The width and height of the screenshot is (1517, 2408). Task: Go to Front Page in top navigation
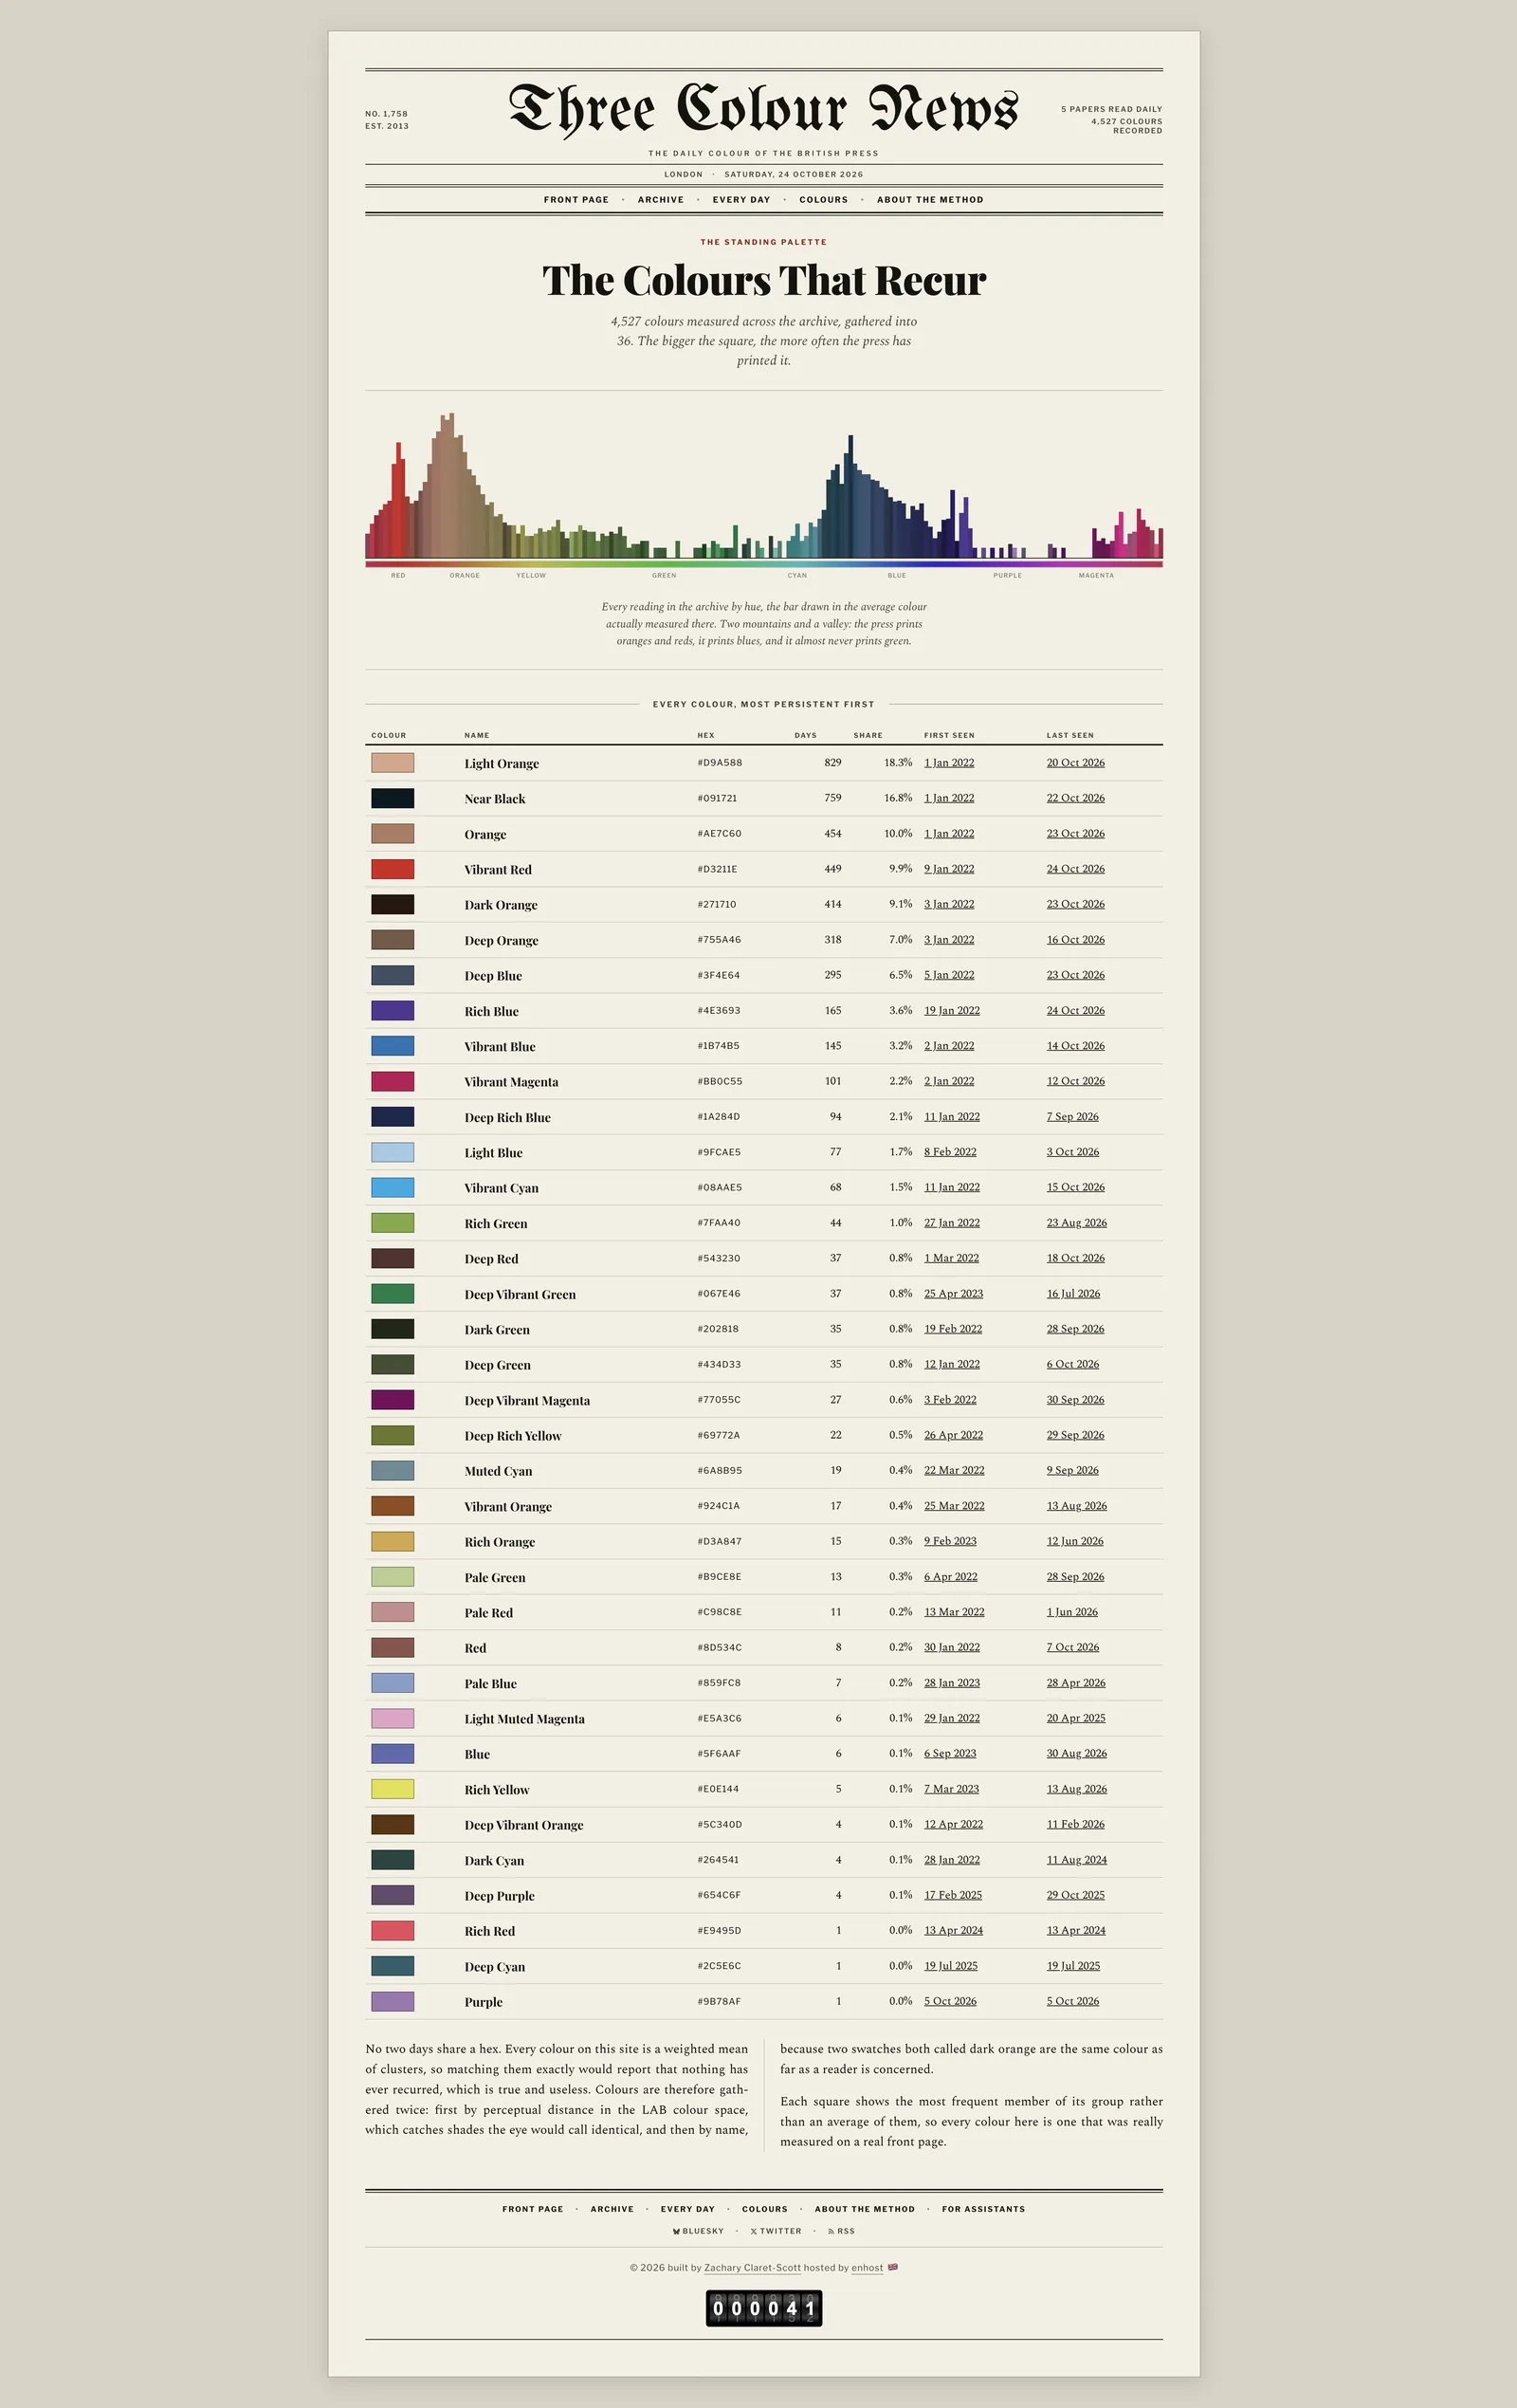point(576,200)
